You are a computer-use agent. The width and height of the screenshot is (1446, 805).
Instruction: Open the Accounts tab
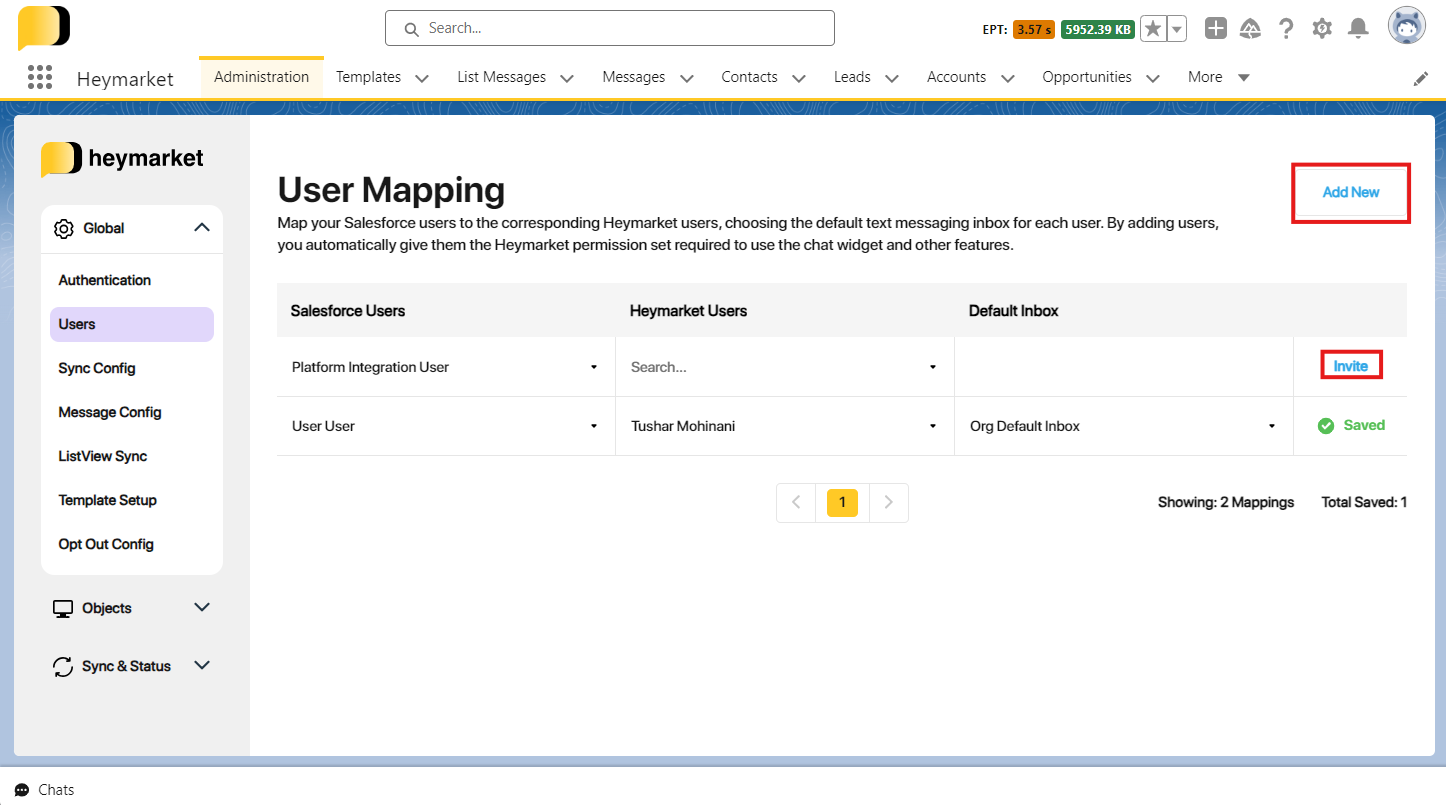(x=956, y=77)
